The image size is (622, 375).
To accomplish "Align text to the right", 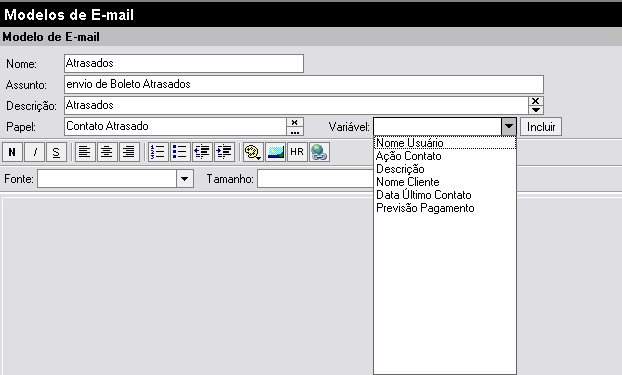I will [x=129, y=152].
